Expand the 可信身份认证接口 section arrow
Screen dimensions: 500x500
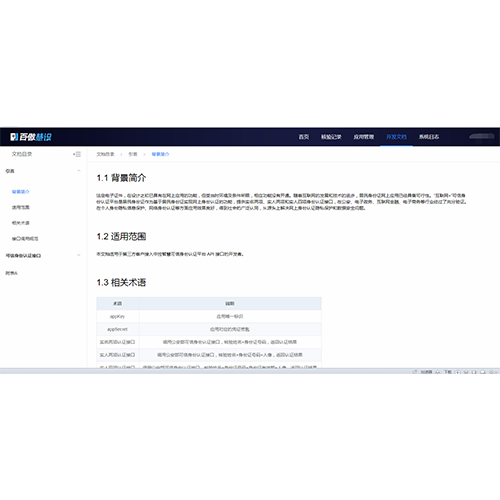(79, 255)
